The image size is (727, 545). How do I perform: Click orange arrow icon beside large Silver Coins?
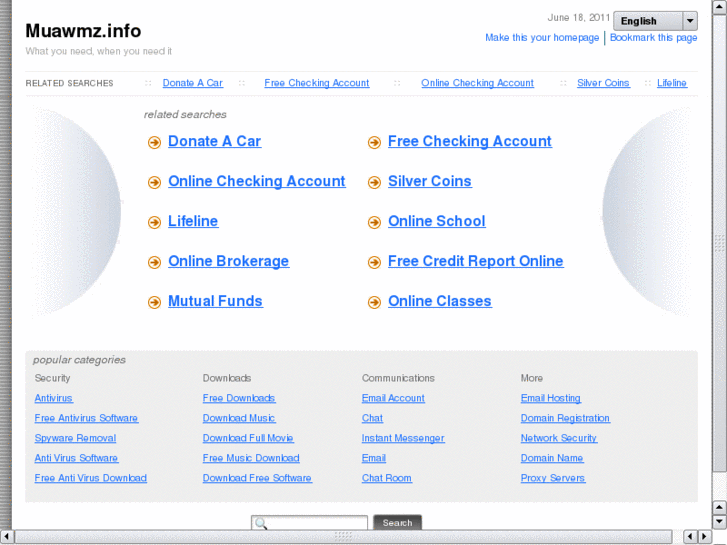coord(374,182)
